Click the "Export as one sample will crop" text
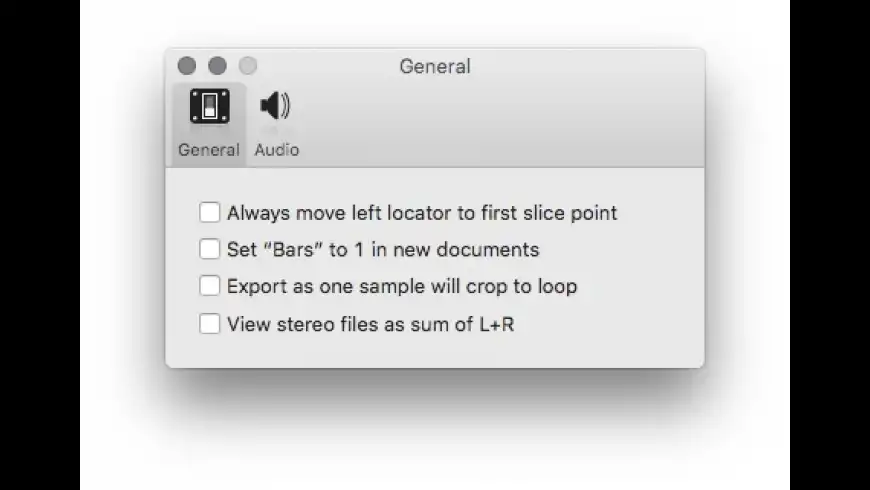 (402, 287)
